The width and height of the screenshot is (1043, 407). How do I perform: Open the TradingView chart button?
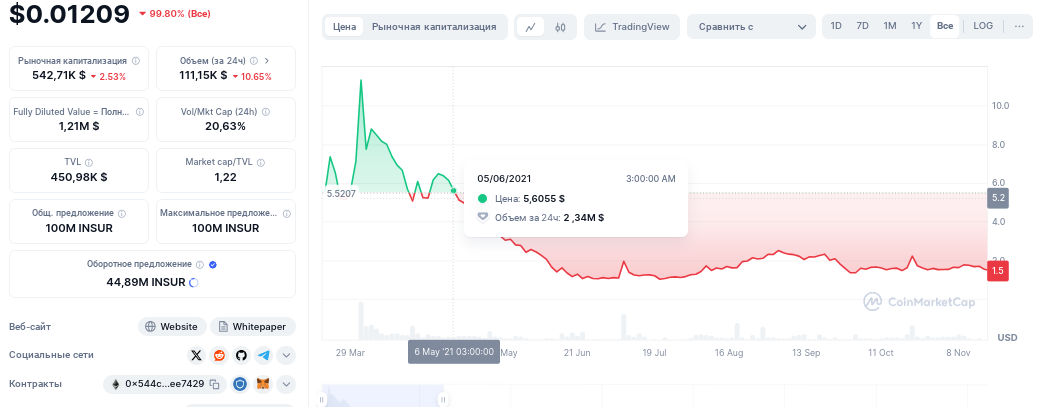point(632,27)
